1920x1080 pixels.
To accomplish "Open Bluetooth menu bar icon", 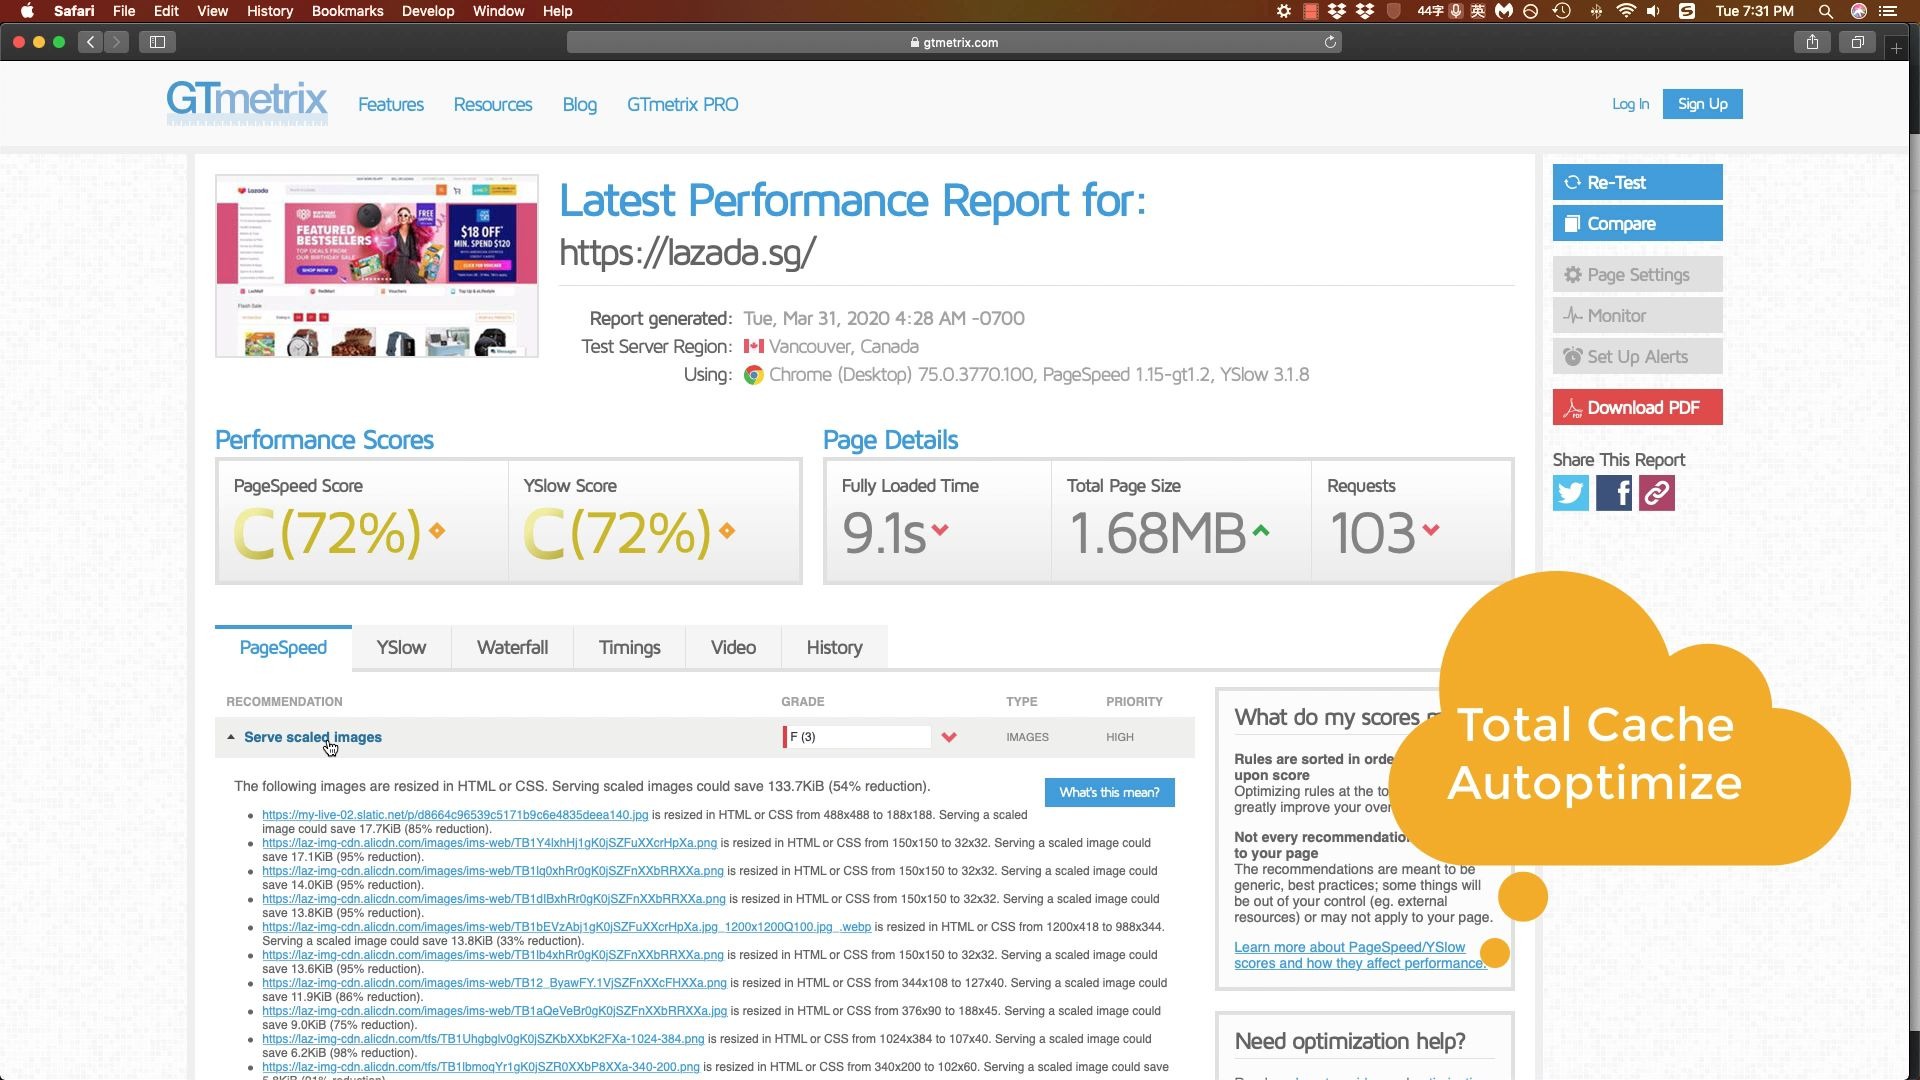I will pyautogui.click(x=1595, y=11).
